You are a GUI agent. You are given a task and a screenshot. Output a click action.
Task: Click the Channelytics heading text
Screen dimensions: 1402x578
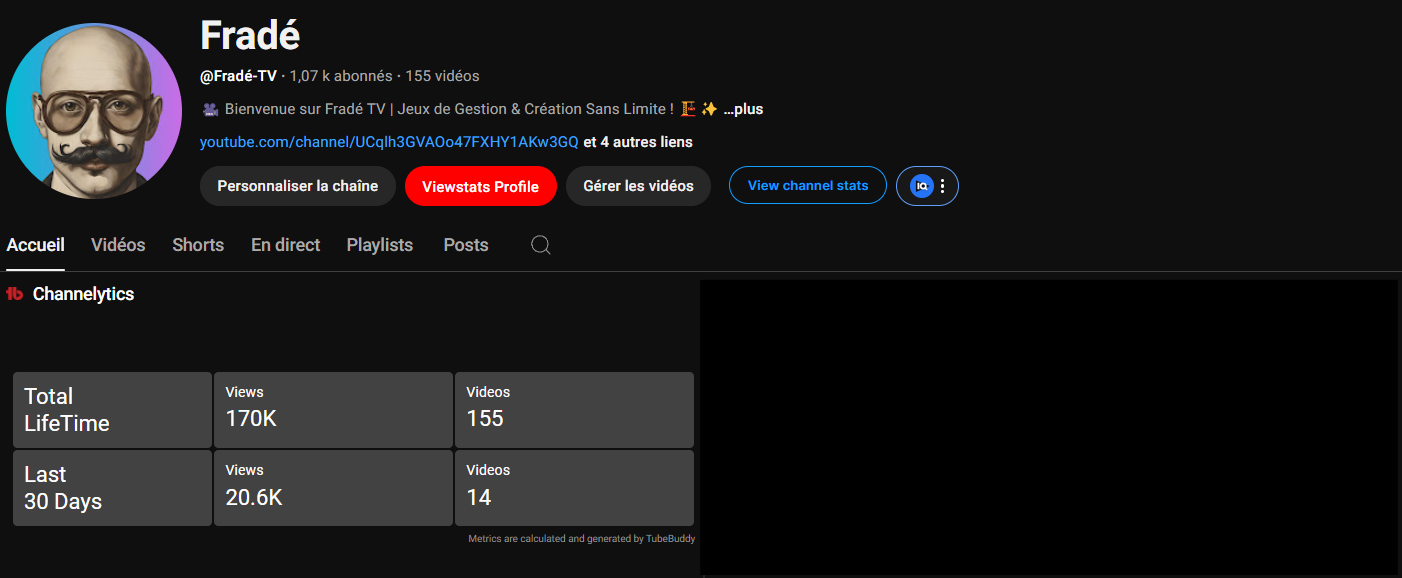(84, 294)
